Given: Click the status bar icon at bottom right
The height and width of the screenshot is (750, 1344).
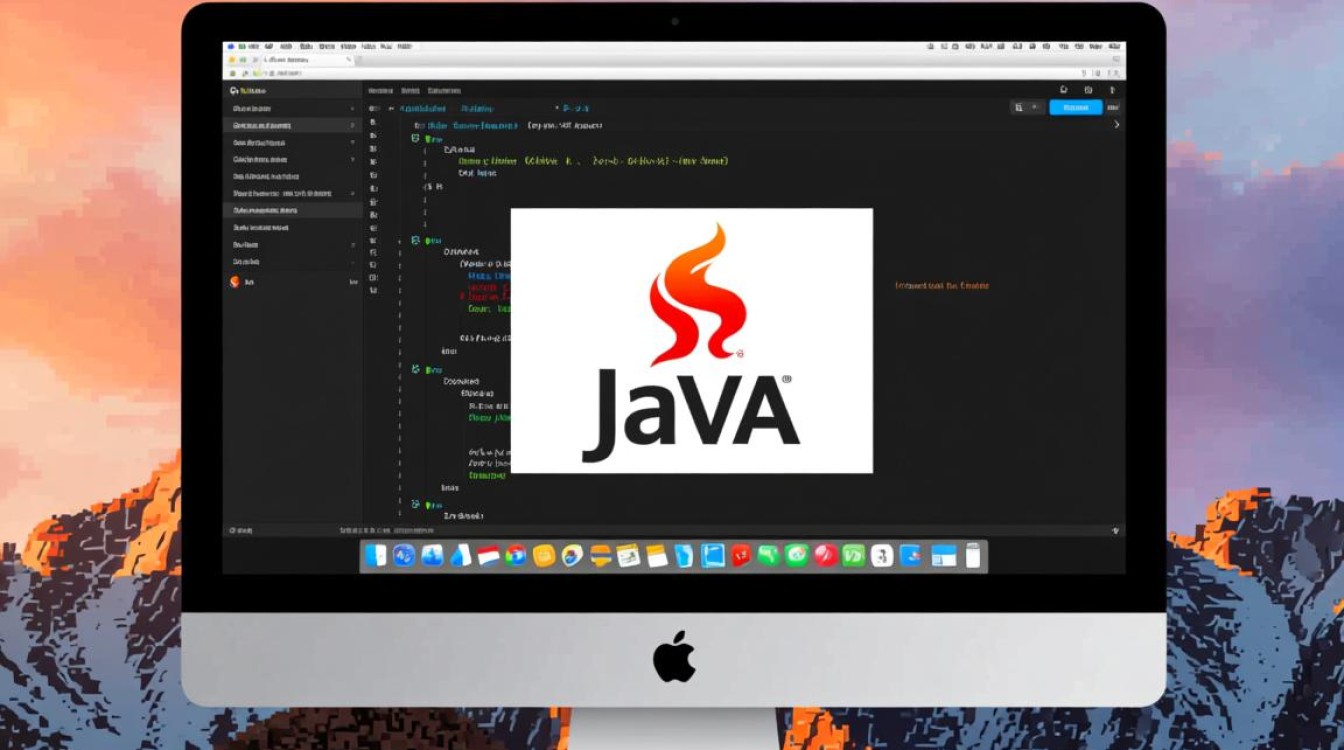Looking at the screenshot, I should coord(1115,530).
